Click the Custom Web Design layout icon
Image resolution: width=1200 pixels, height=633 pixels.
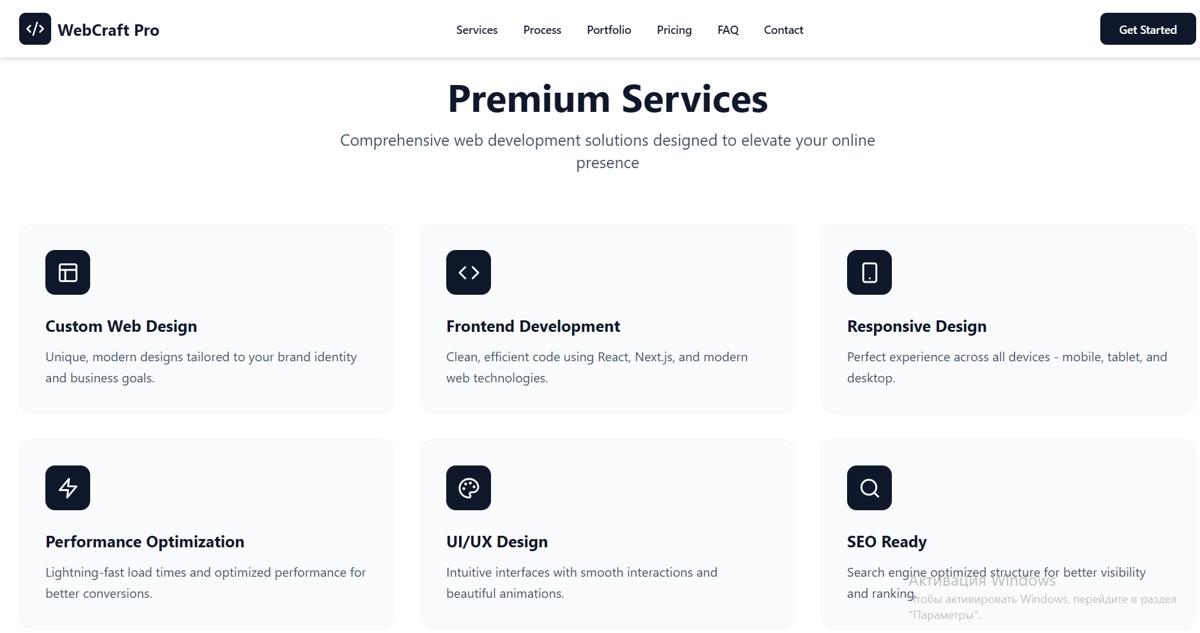click(68, 272)
